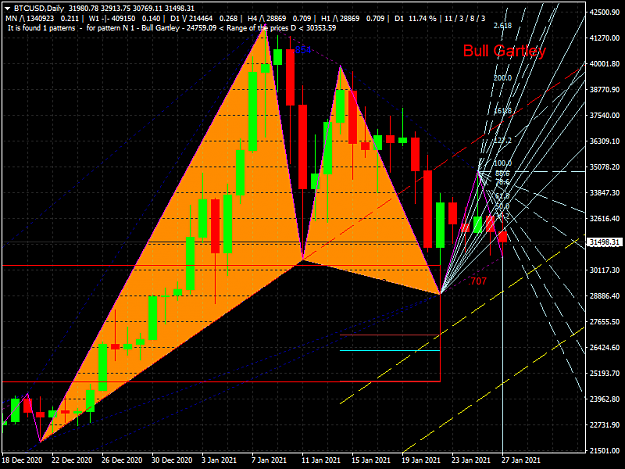Screen dimensions: 625x469
Task: Click the 30 Dec 2020 date label
Action: coord(172,460)
